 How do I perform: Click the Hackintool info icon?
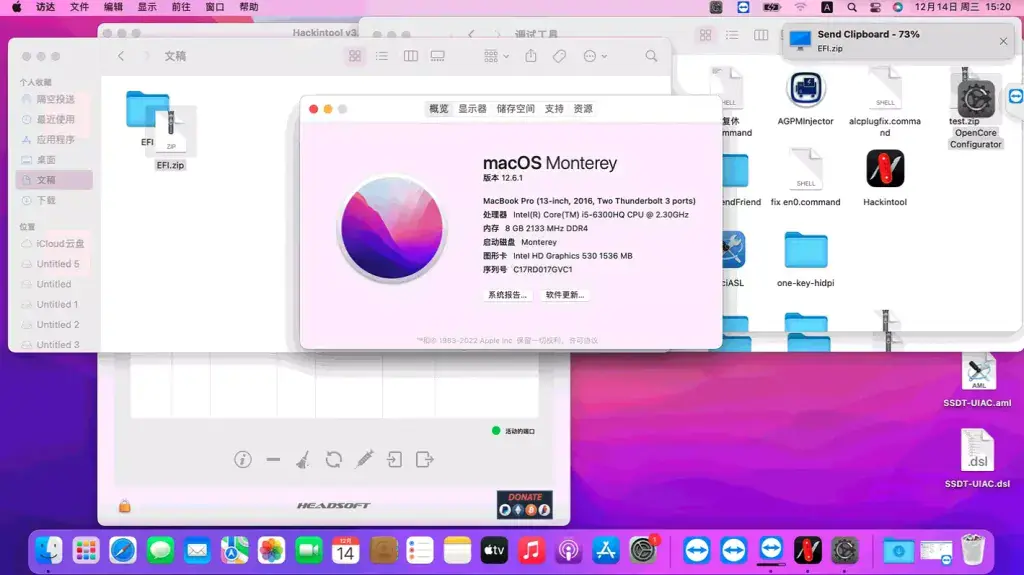pos(243,459)
